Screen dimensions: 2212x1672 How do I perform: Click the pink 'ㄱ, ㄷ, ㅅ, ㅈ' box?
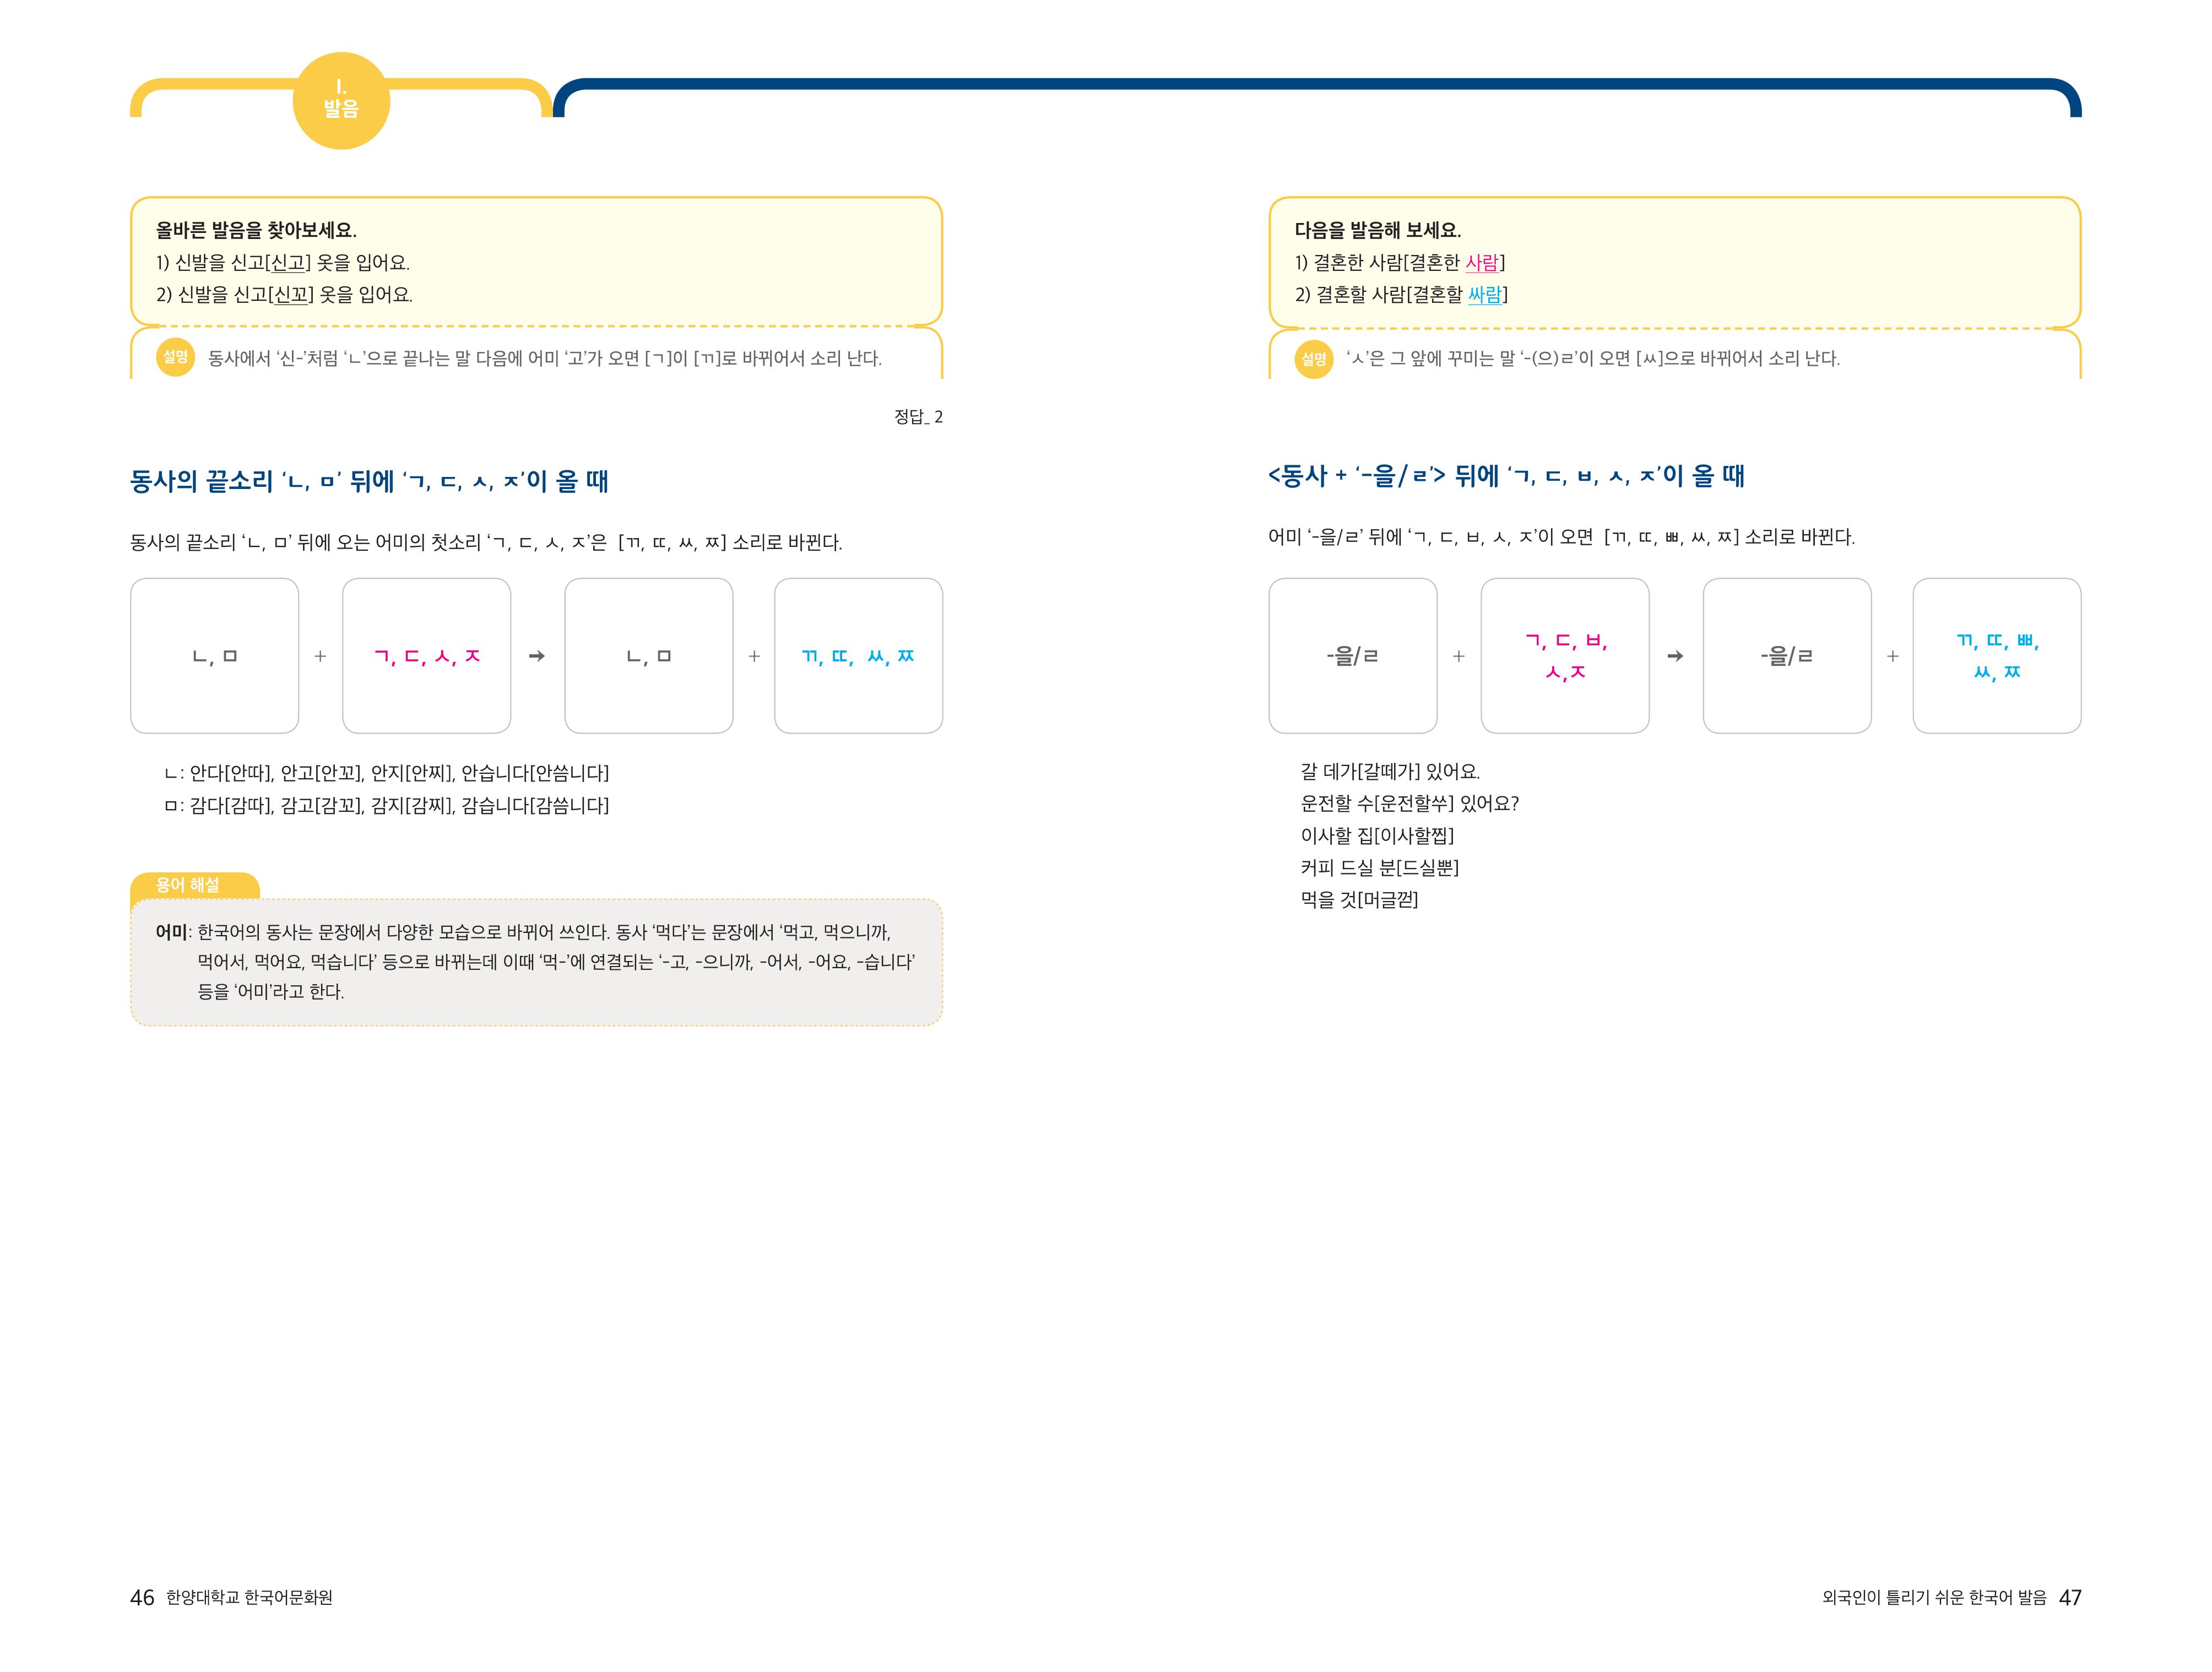pyautogui.click(x=427, y=656)
